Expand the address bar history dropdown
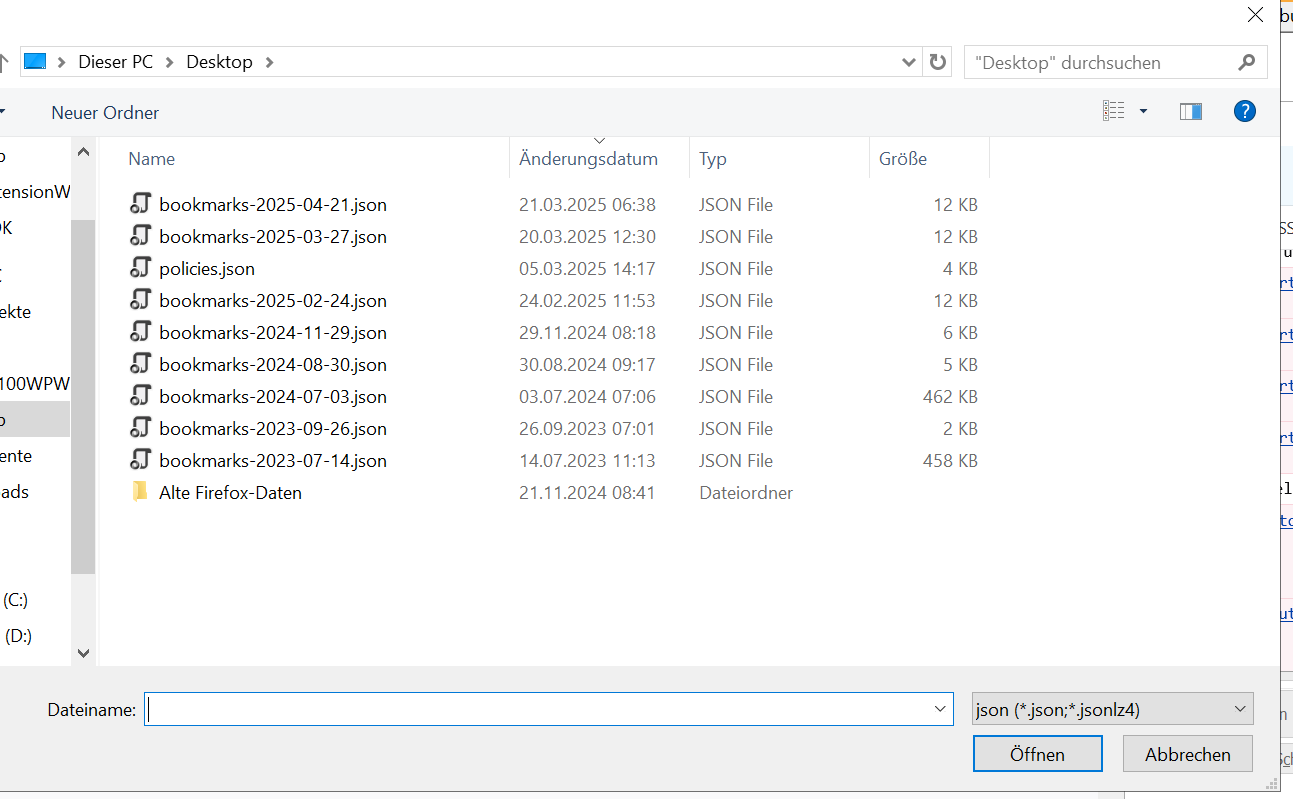This screenshot has height=799, width=1293. point(908,62)
